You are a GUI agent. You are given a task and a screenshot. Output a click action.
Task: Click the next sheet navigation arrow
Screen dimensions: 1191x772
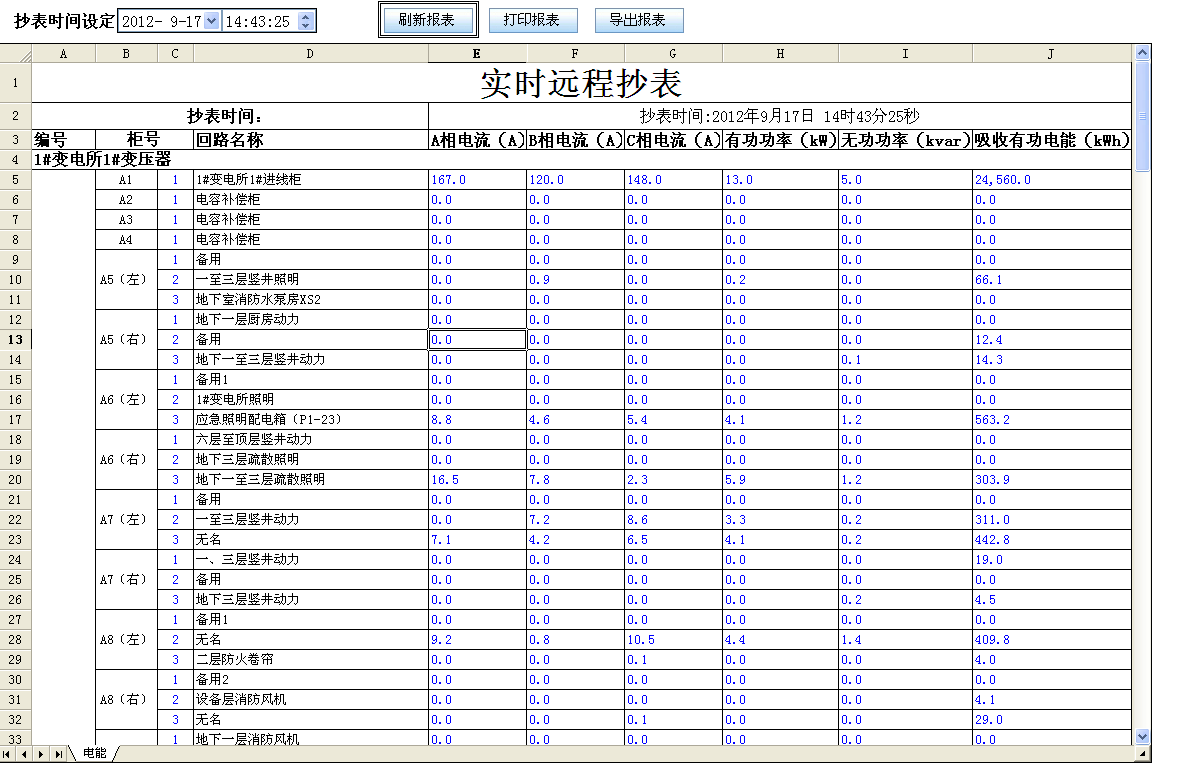tap(42, 753)
